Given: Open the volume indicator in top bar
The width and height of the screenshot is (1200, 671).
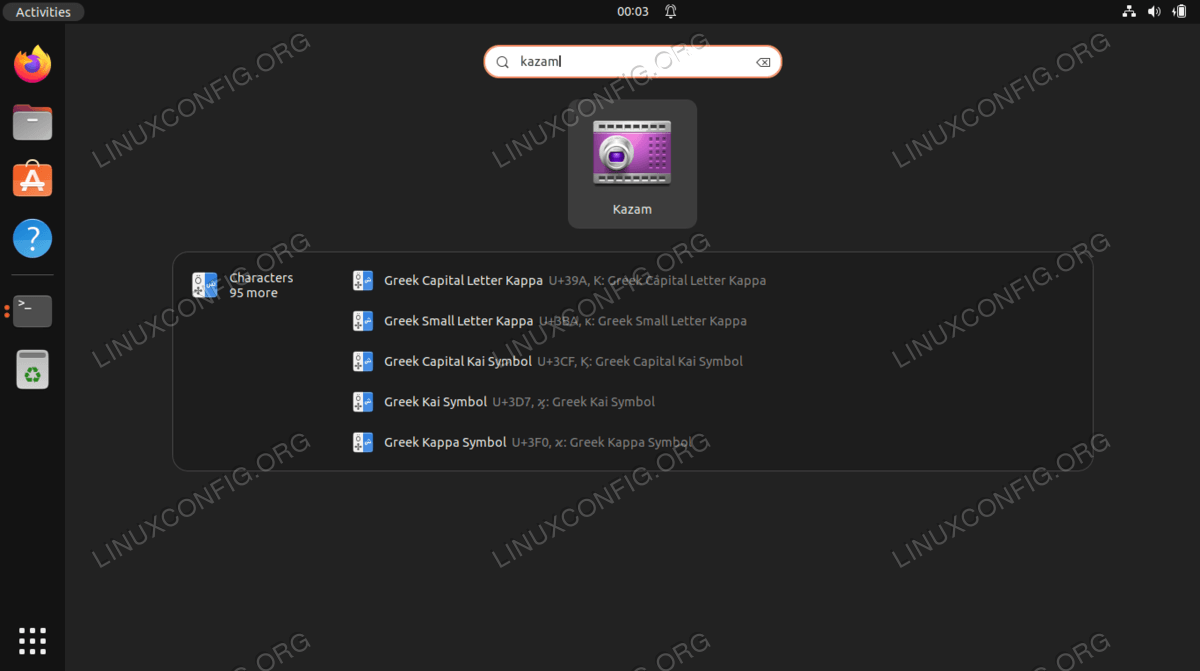Looking at the screenshot, I should pyautogui.click(x=1154, y=12).
